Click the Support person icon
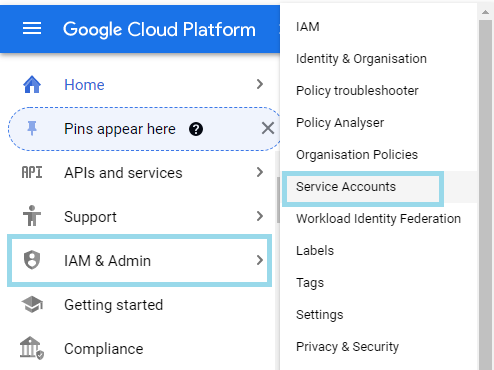Viewport: 494px width, 370px height. (x=32, y=216)
